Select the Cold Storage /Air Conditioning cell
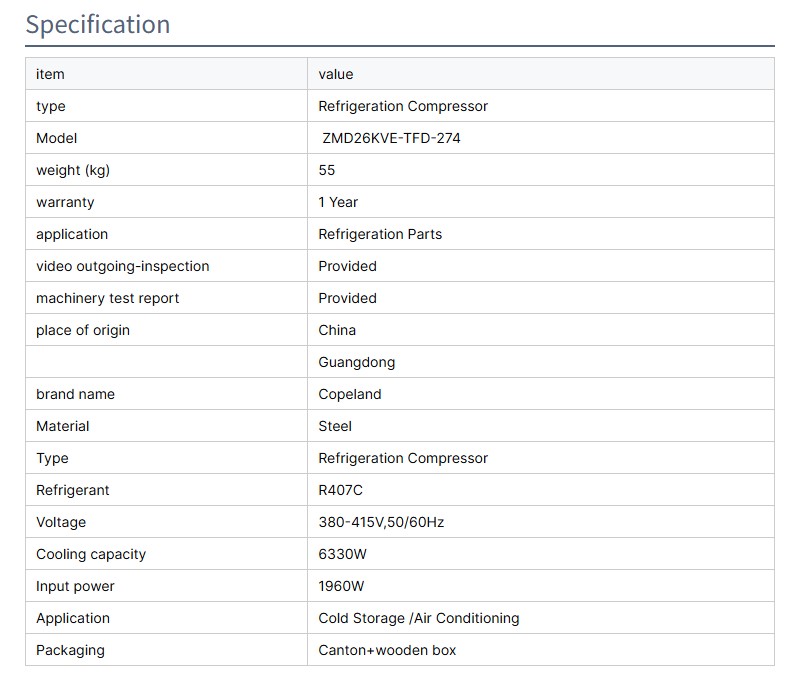 tap(419, 618)
